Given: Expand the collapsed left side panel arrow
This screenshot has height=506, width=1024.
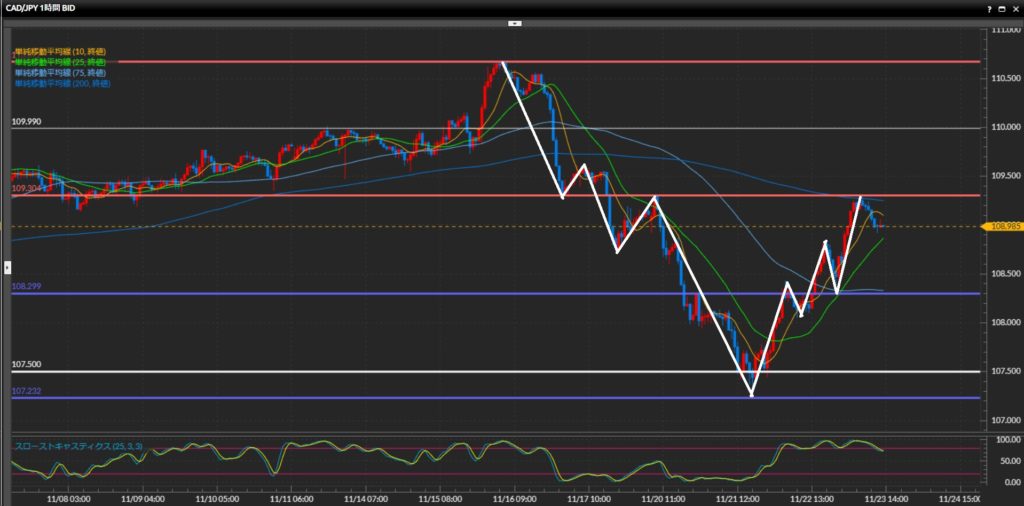Looking at the screenshot, I should point(6,267).
